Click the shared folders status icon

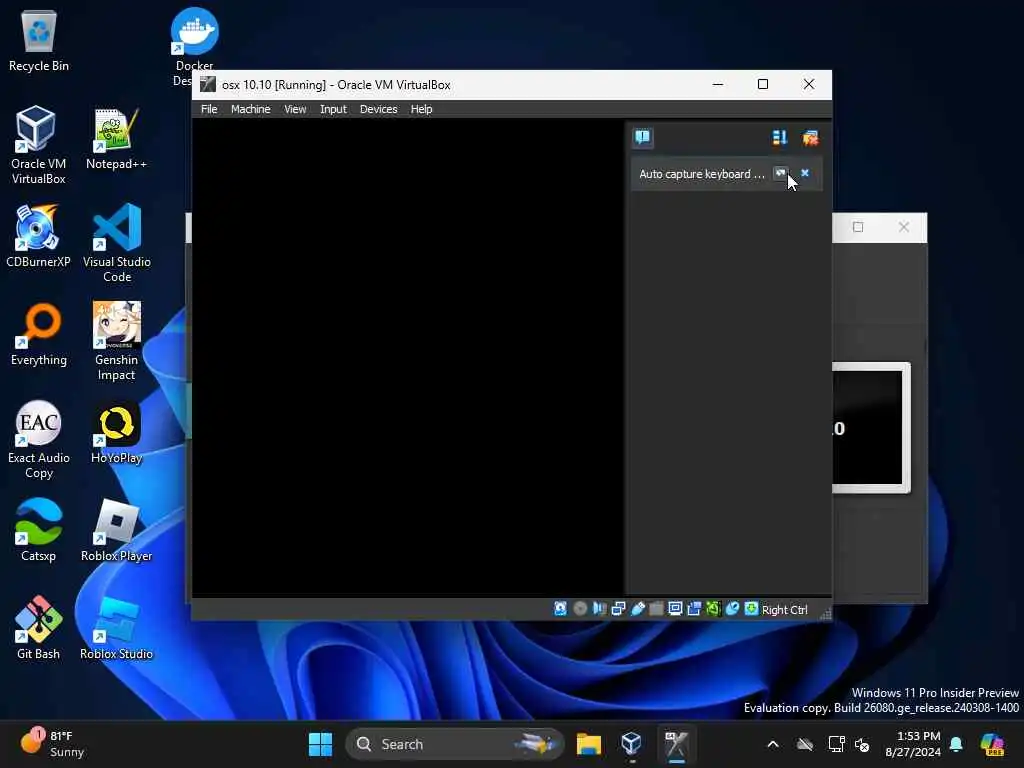656,609
